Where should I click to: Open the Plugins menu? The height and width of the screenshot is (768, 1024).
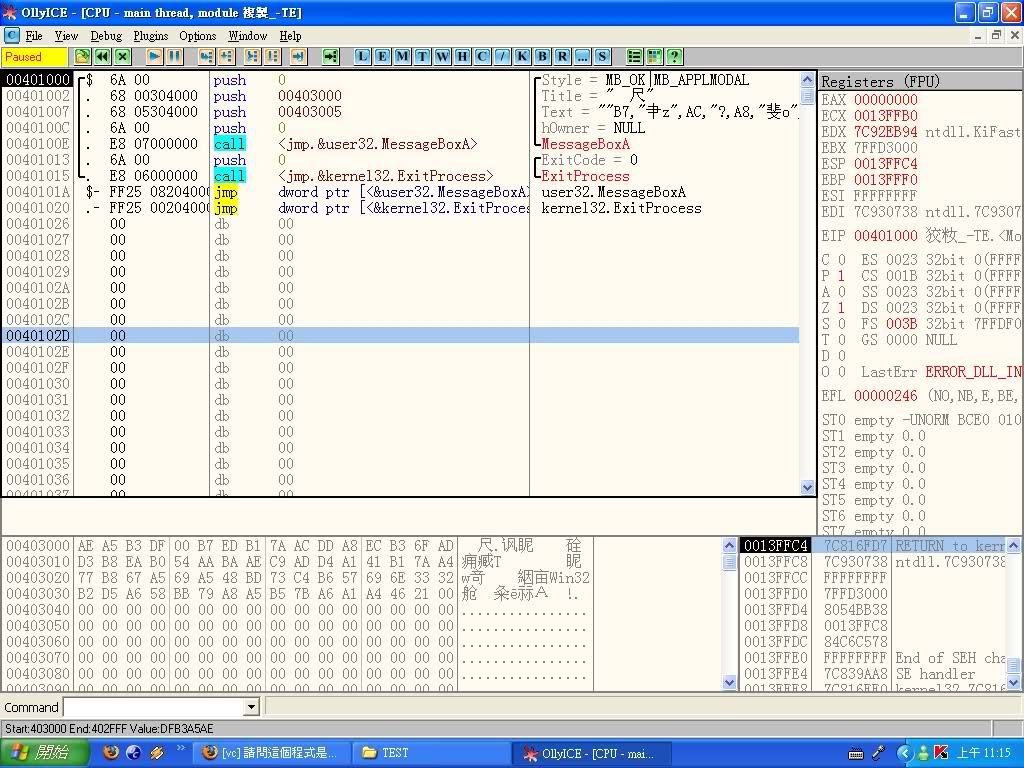(x=151, y=36)
